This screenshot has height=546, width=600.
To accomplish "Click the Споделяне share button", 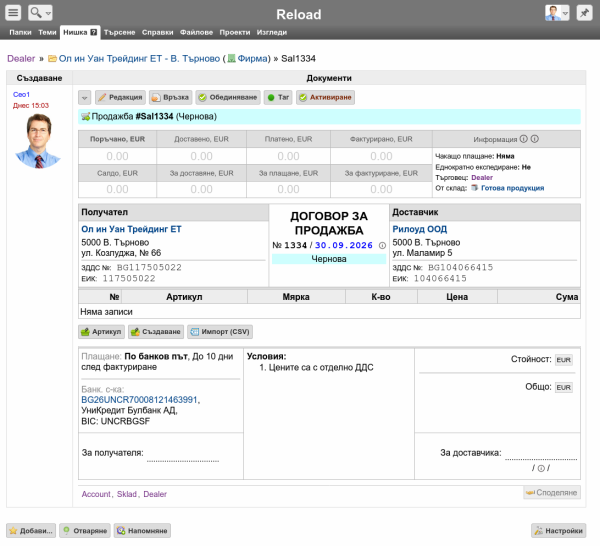I will coord(552,492).
